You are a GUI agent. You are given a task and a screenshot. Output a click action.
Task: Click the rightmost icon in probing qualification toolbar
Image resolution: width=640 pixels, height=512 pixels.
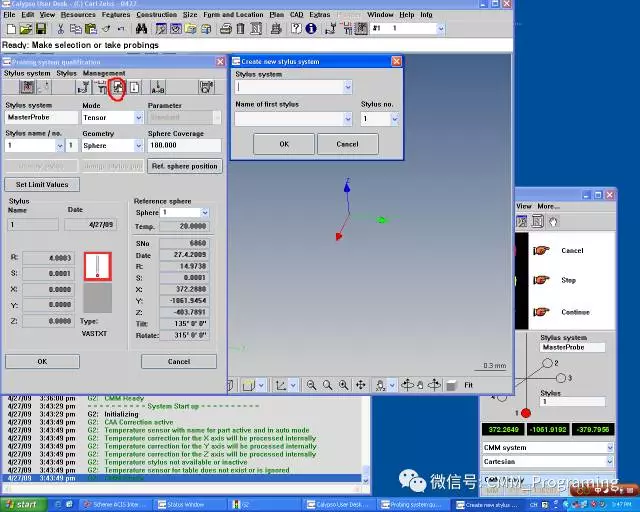pyautogui.click(x=206, y=87)
